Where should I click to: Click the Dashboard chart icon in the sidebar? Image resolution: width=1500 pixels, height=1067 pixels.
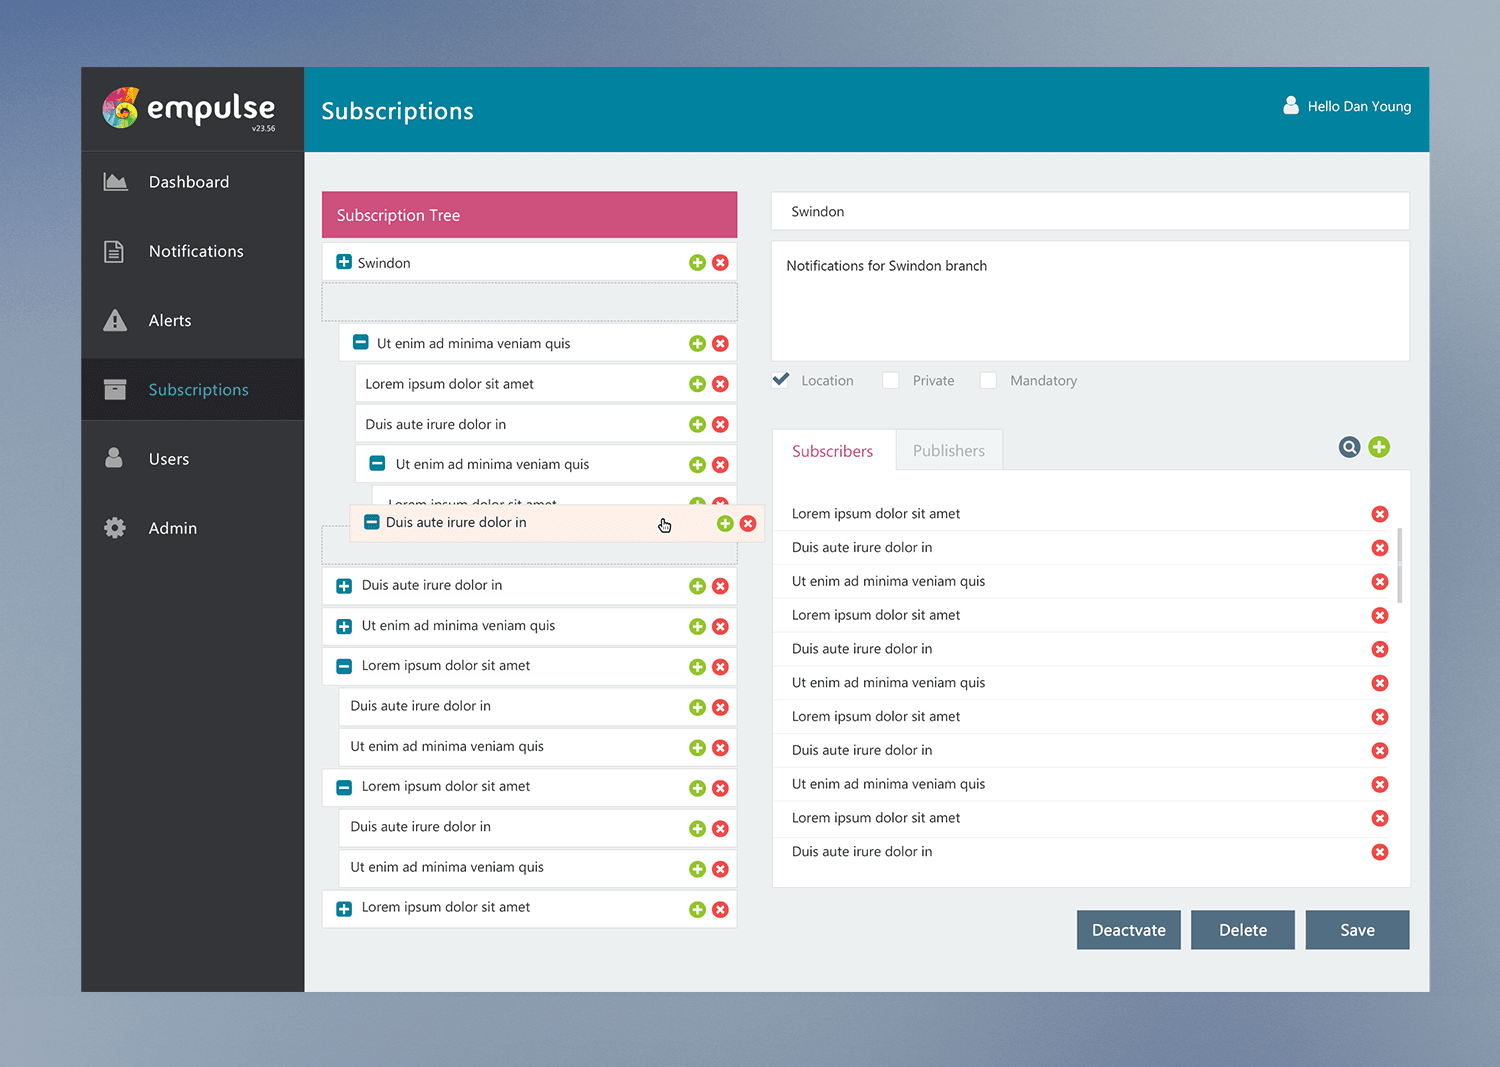(115, 182)
